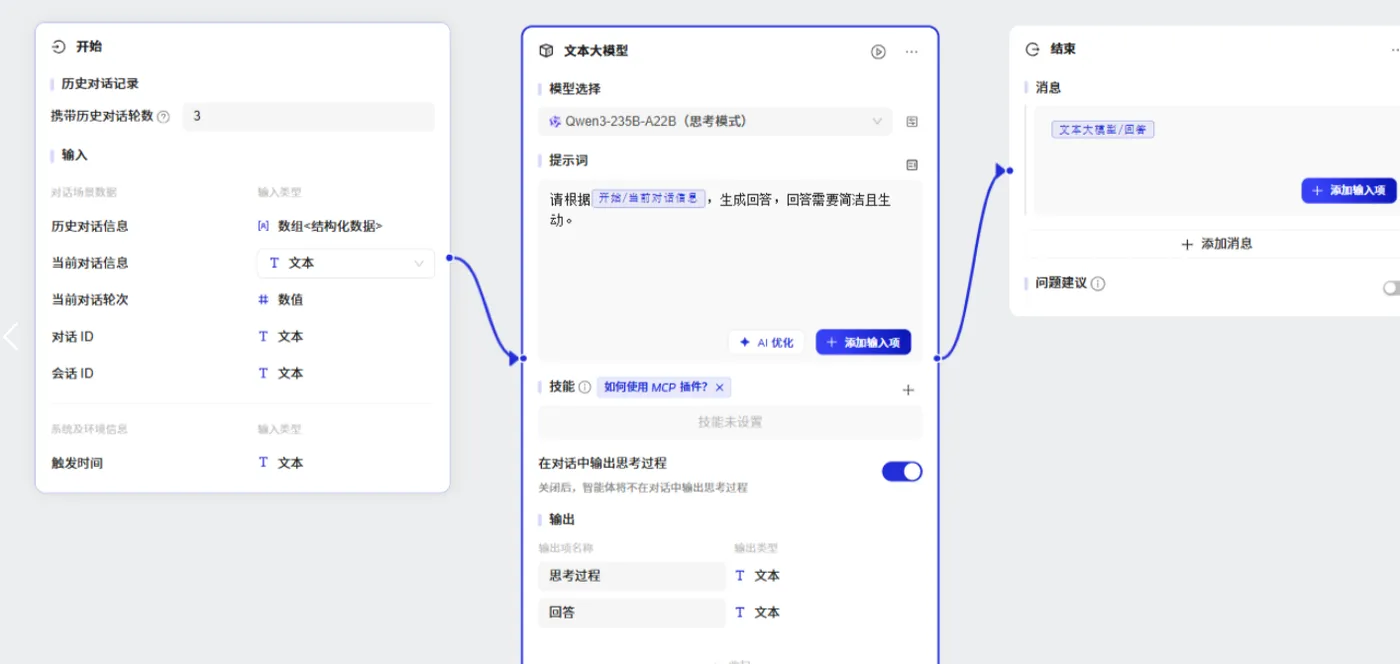Click the text type icon of 思考过程 output

(x=740, y=575)
